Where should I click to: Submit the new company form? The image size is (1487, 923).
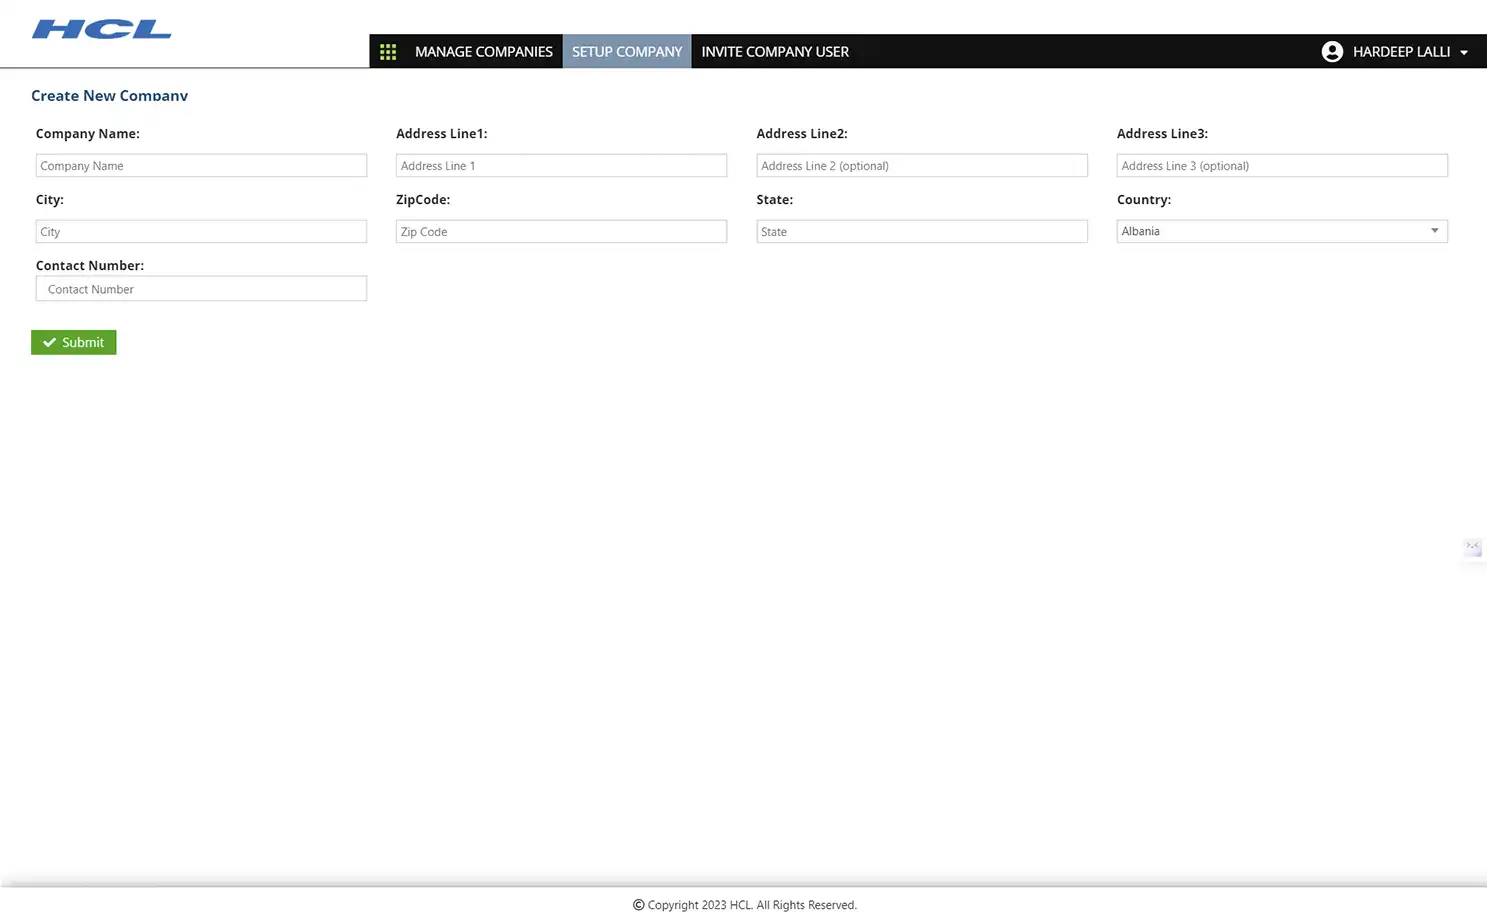pyautogui.click(x=73, y=342)
